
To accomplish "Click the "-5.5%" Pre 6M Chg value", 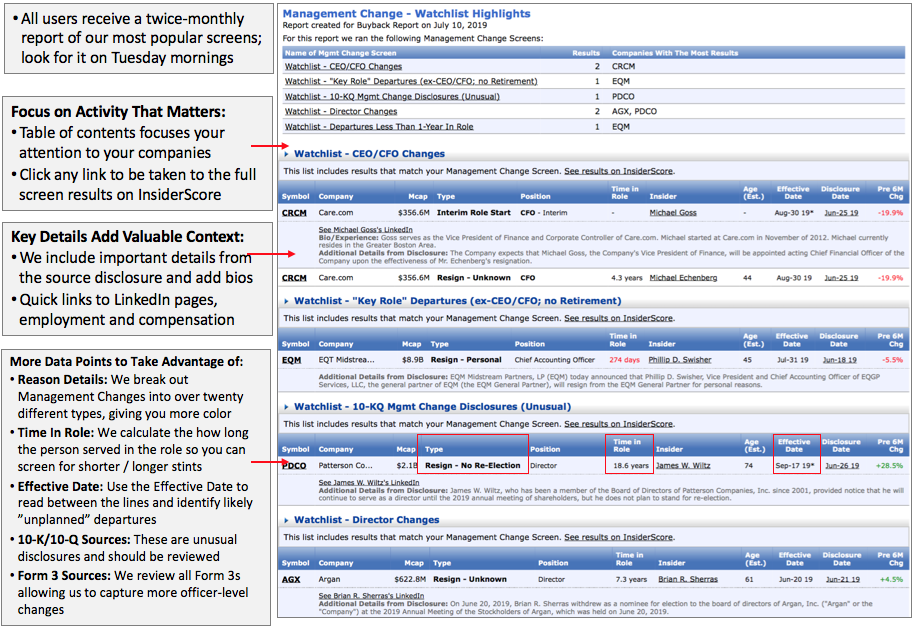I will [893, 360].
